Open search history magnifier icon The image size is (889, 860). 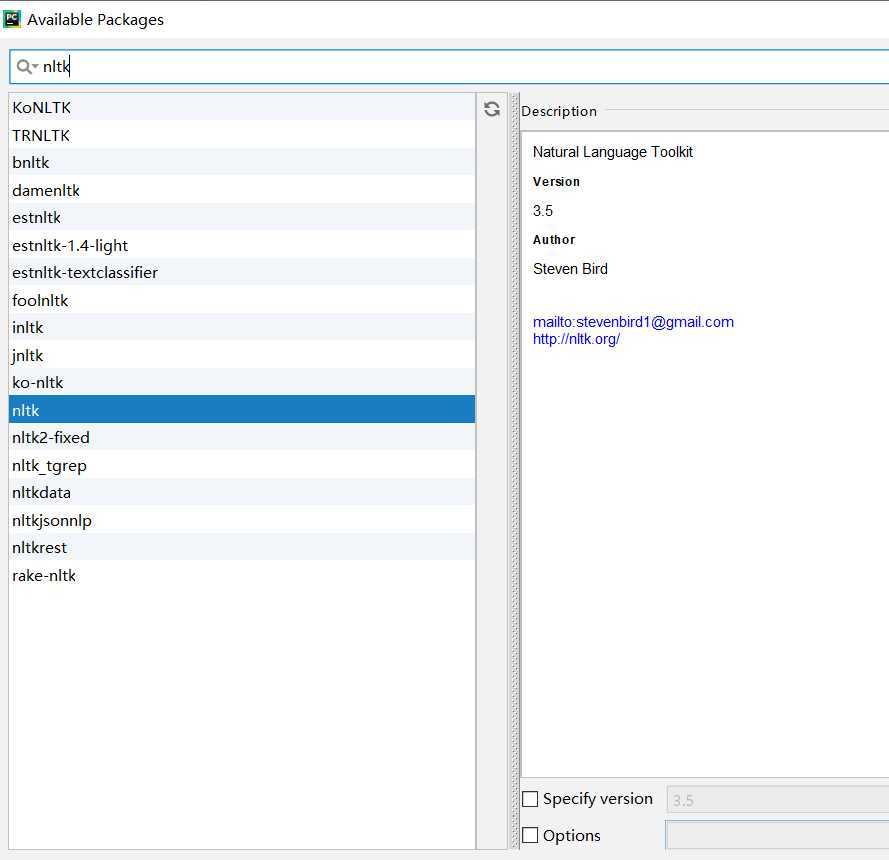pos(26,67)
